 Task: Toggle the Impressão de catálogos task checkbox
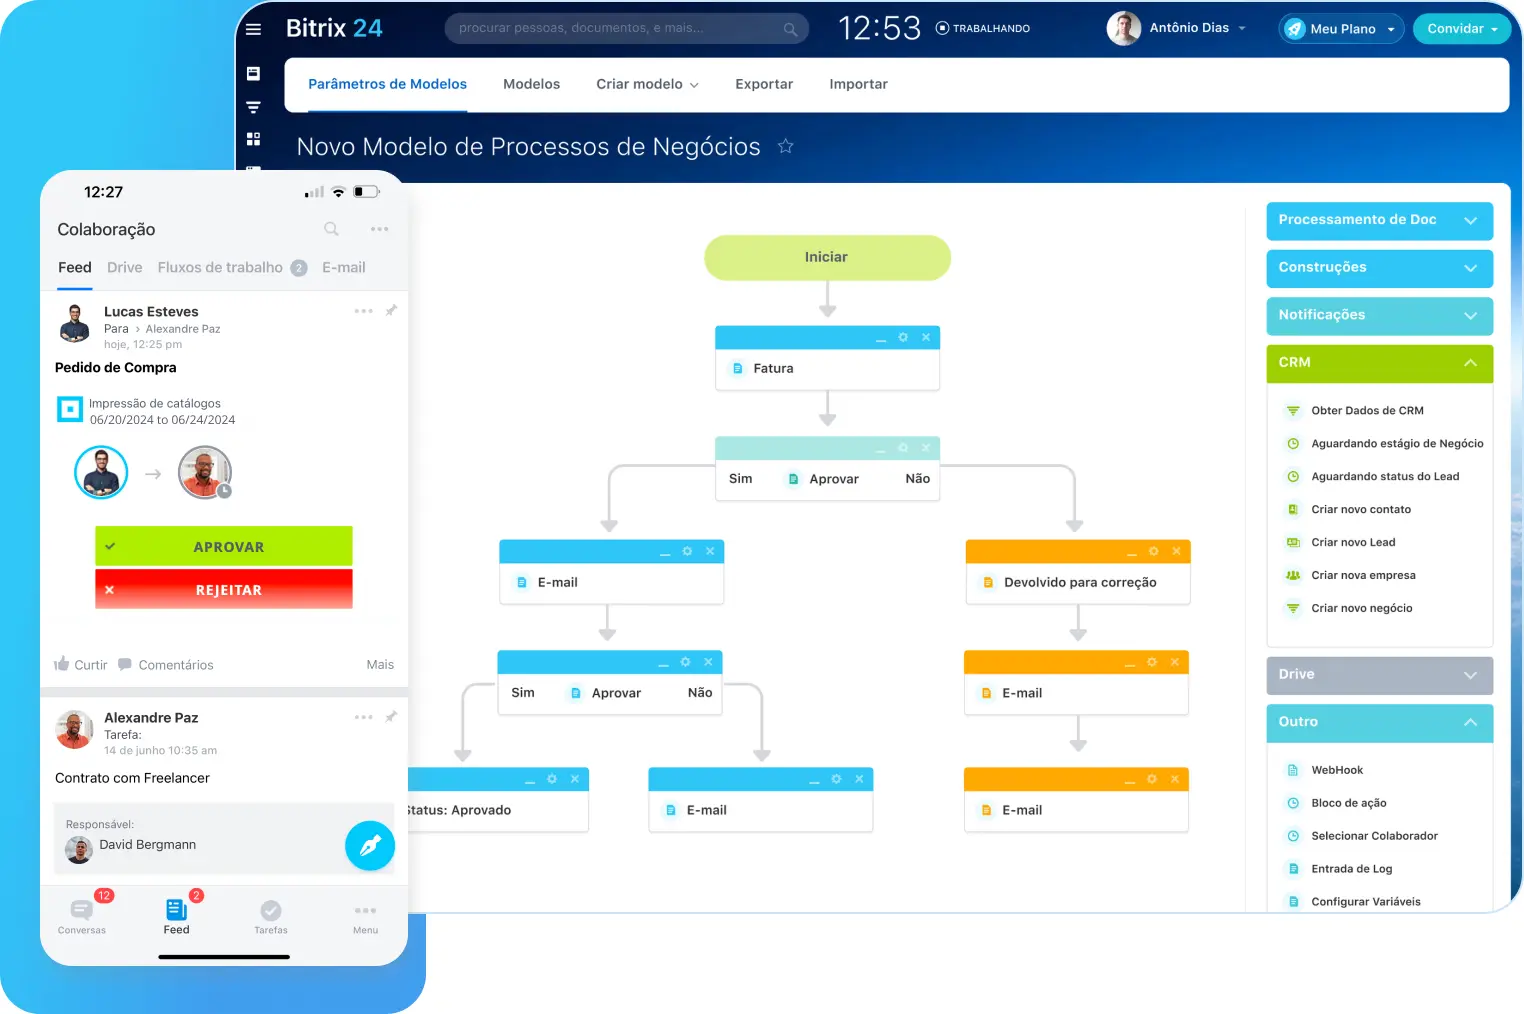pos(69,409)
